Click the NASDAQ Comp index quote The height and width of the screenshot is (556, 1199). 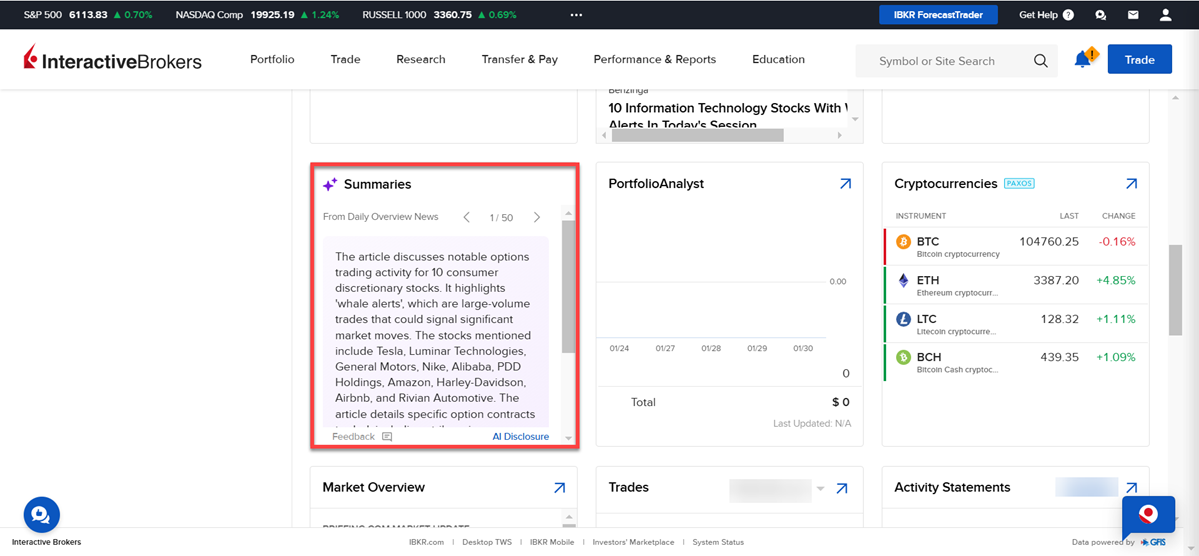258,15
